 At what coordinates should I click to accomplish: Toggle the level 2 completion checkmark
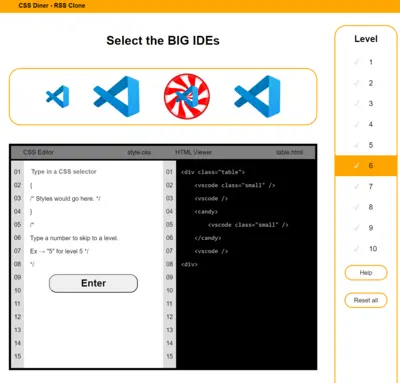[357, 83]
